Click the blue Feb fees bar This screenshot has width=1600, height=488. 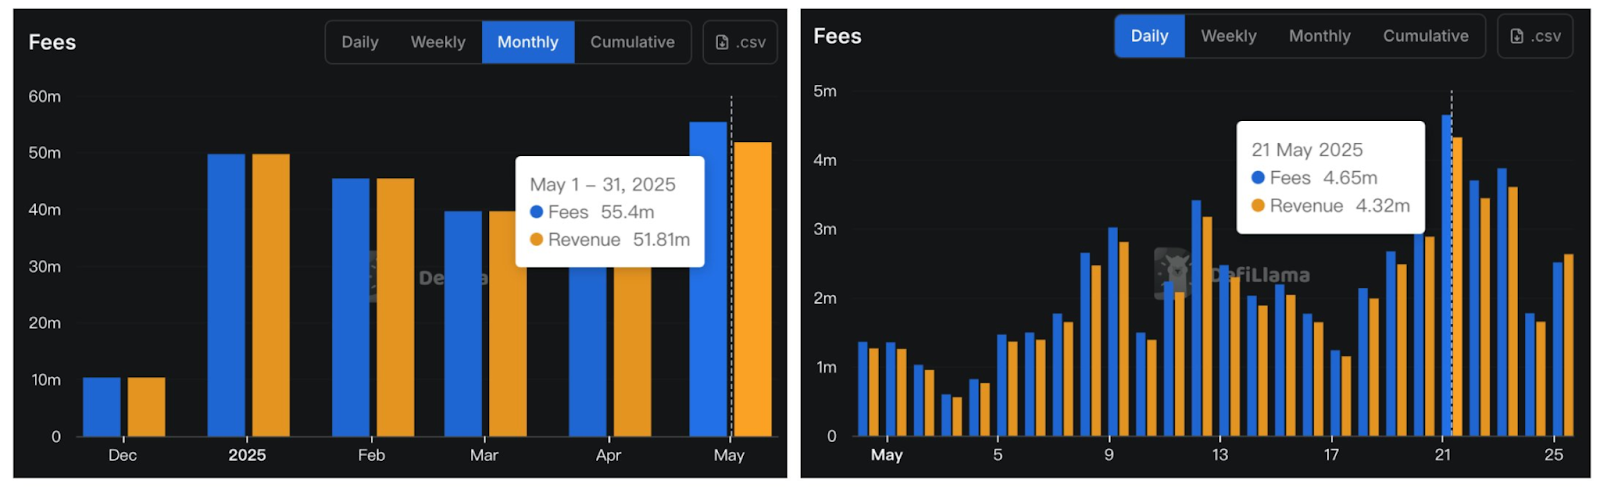pos(351,308)
